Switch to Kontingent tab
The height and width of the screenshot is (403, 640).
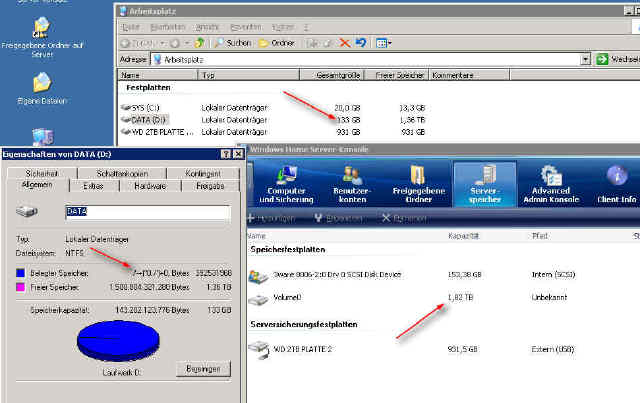tap(203, 174)
